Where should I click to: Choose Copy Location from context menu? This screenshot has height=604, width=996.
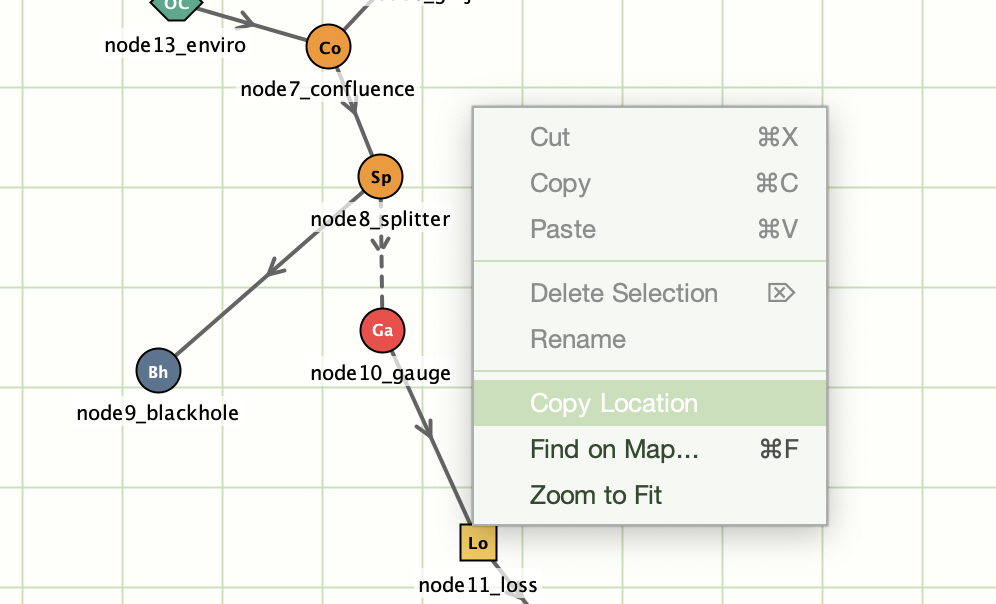[650, 403]
